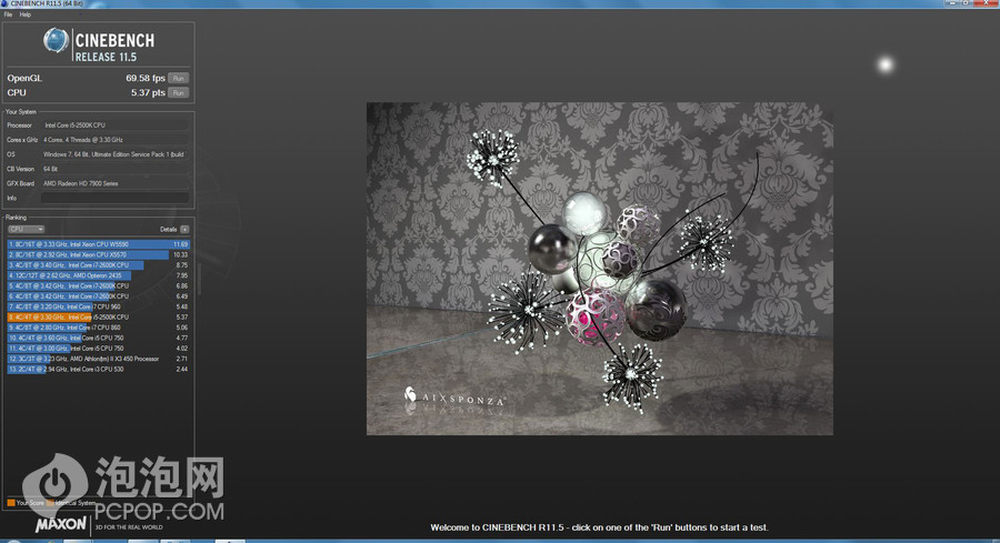Select AMD Opteron 2435 ranking row
Screen dimensions: 1000x543
(x=98, y=276)
